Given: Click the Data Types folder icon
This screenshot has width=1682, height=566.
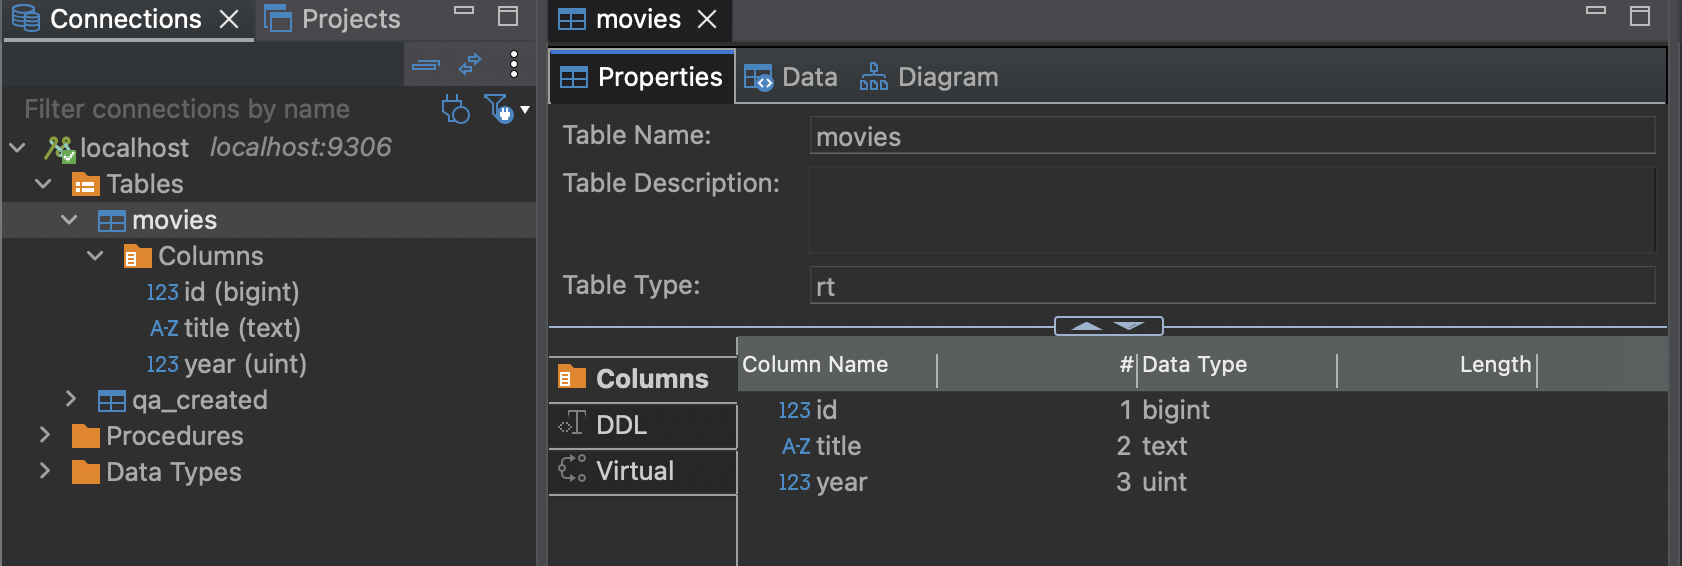Looking at the screenshot, I should [86, 473].
